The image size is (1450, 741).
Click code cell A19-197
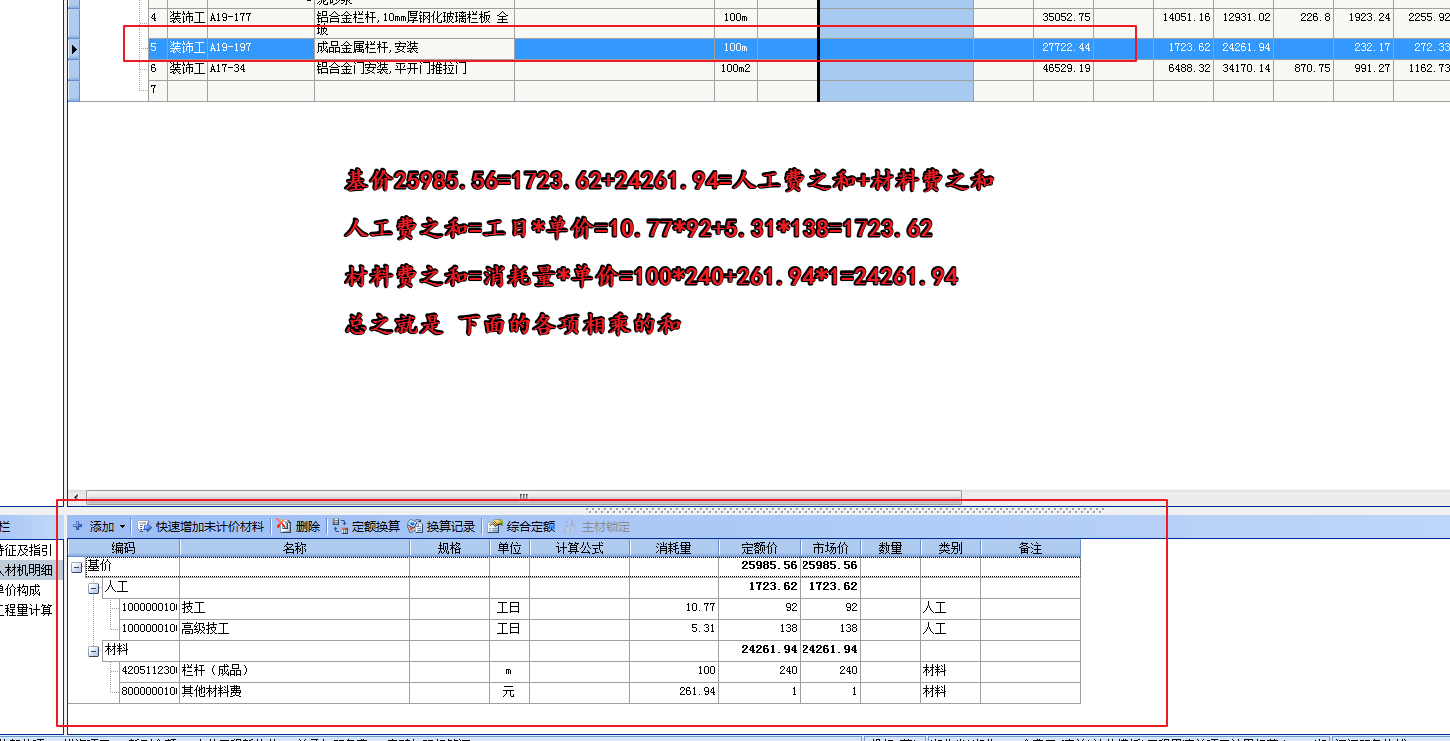[x=260, y=48]
